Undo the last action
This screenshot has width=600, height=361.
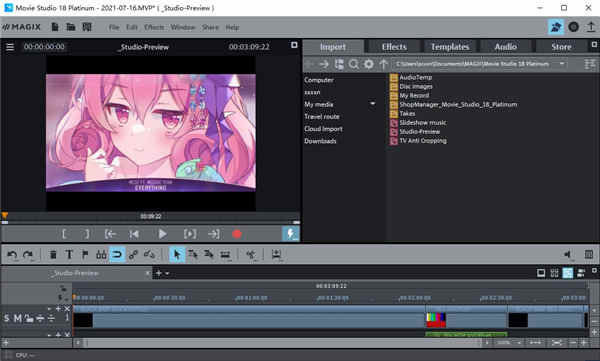point(12,254)
